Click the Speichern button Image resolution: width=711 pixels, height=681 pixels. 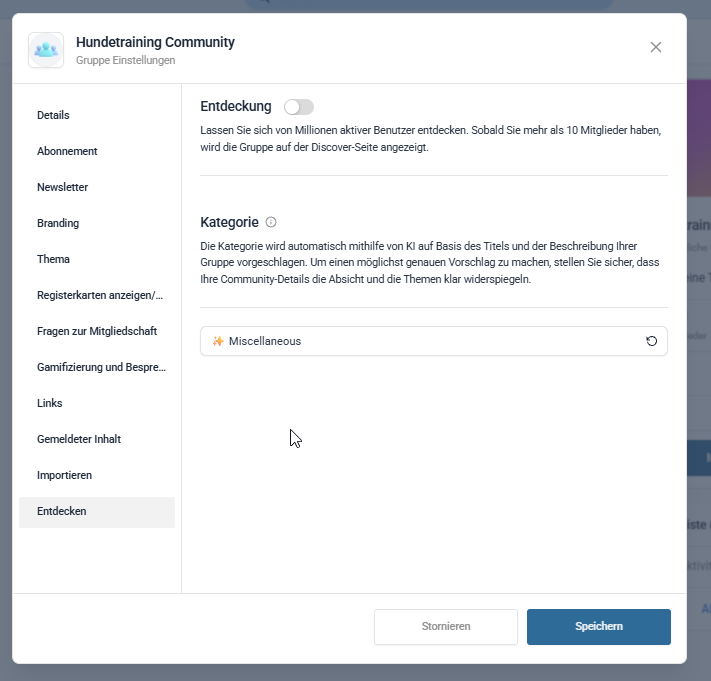pyautogui.click(x=598, y=626)
